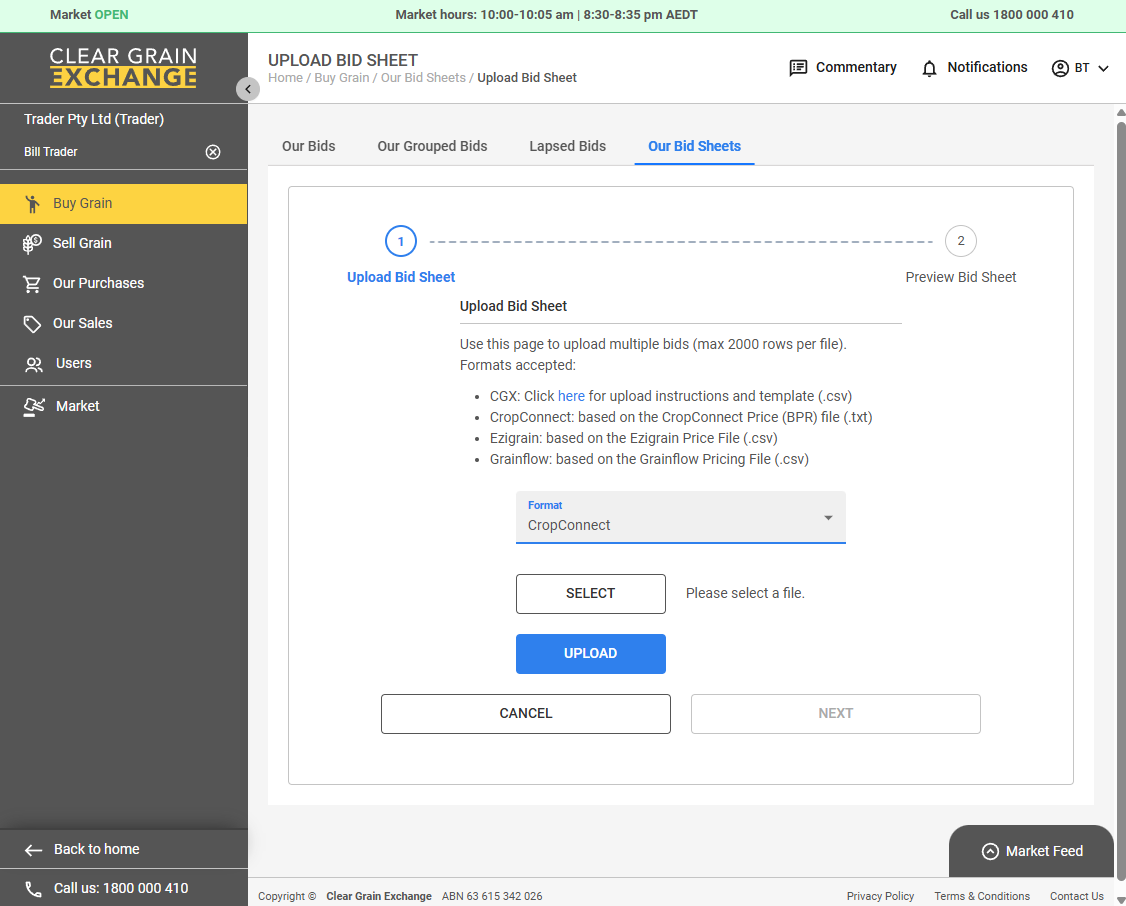The height and width of the screenshot is (906, 1126).
Task: Open Buy Grain in the breadcrumb
Action: (x=342, y=78)
